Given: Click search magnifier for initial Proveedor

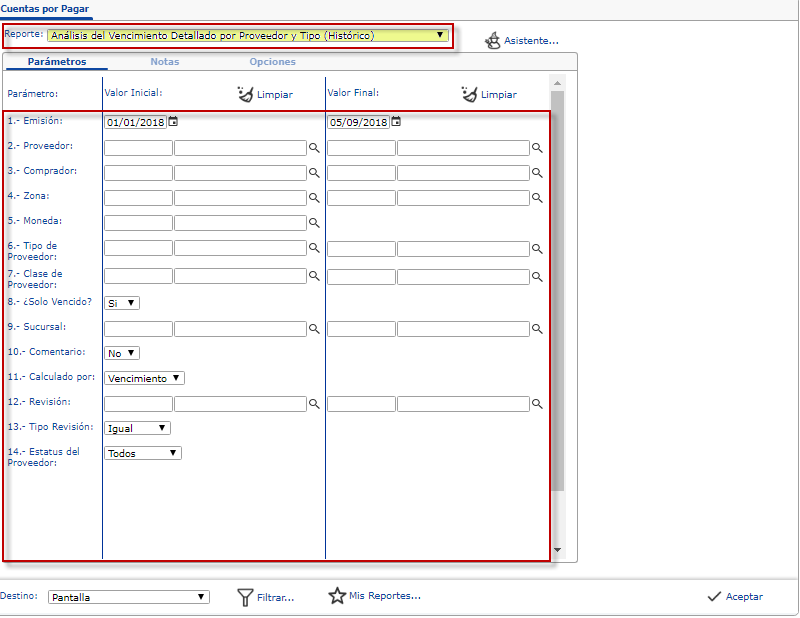Looking at the screenshot, I should coord(313,148).
